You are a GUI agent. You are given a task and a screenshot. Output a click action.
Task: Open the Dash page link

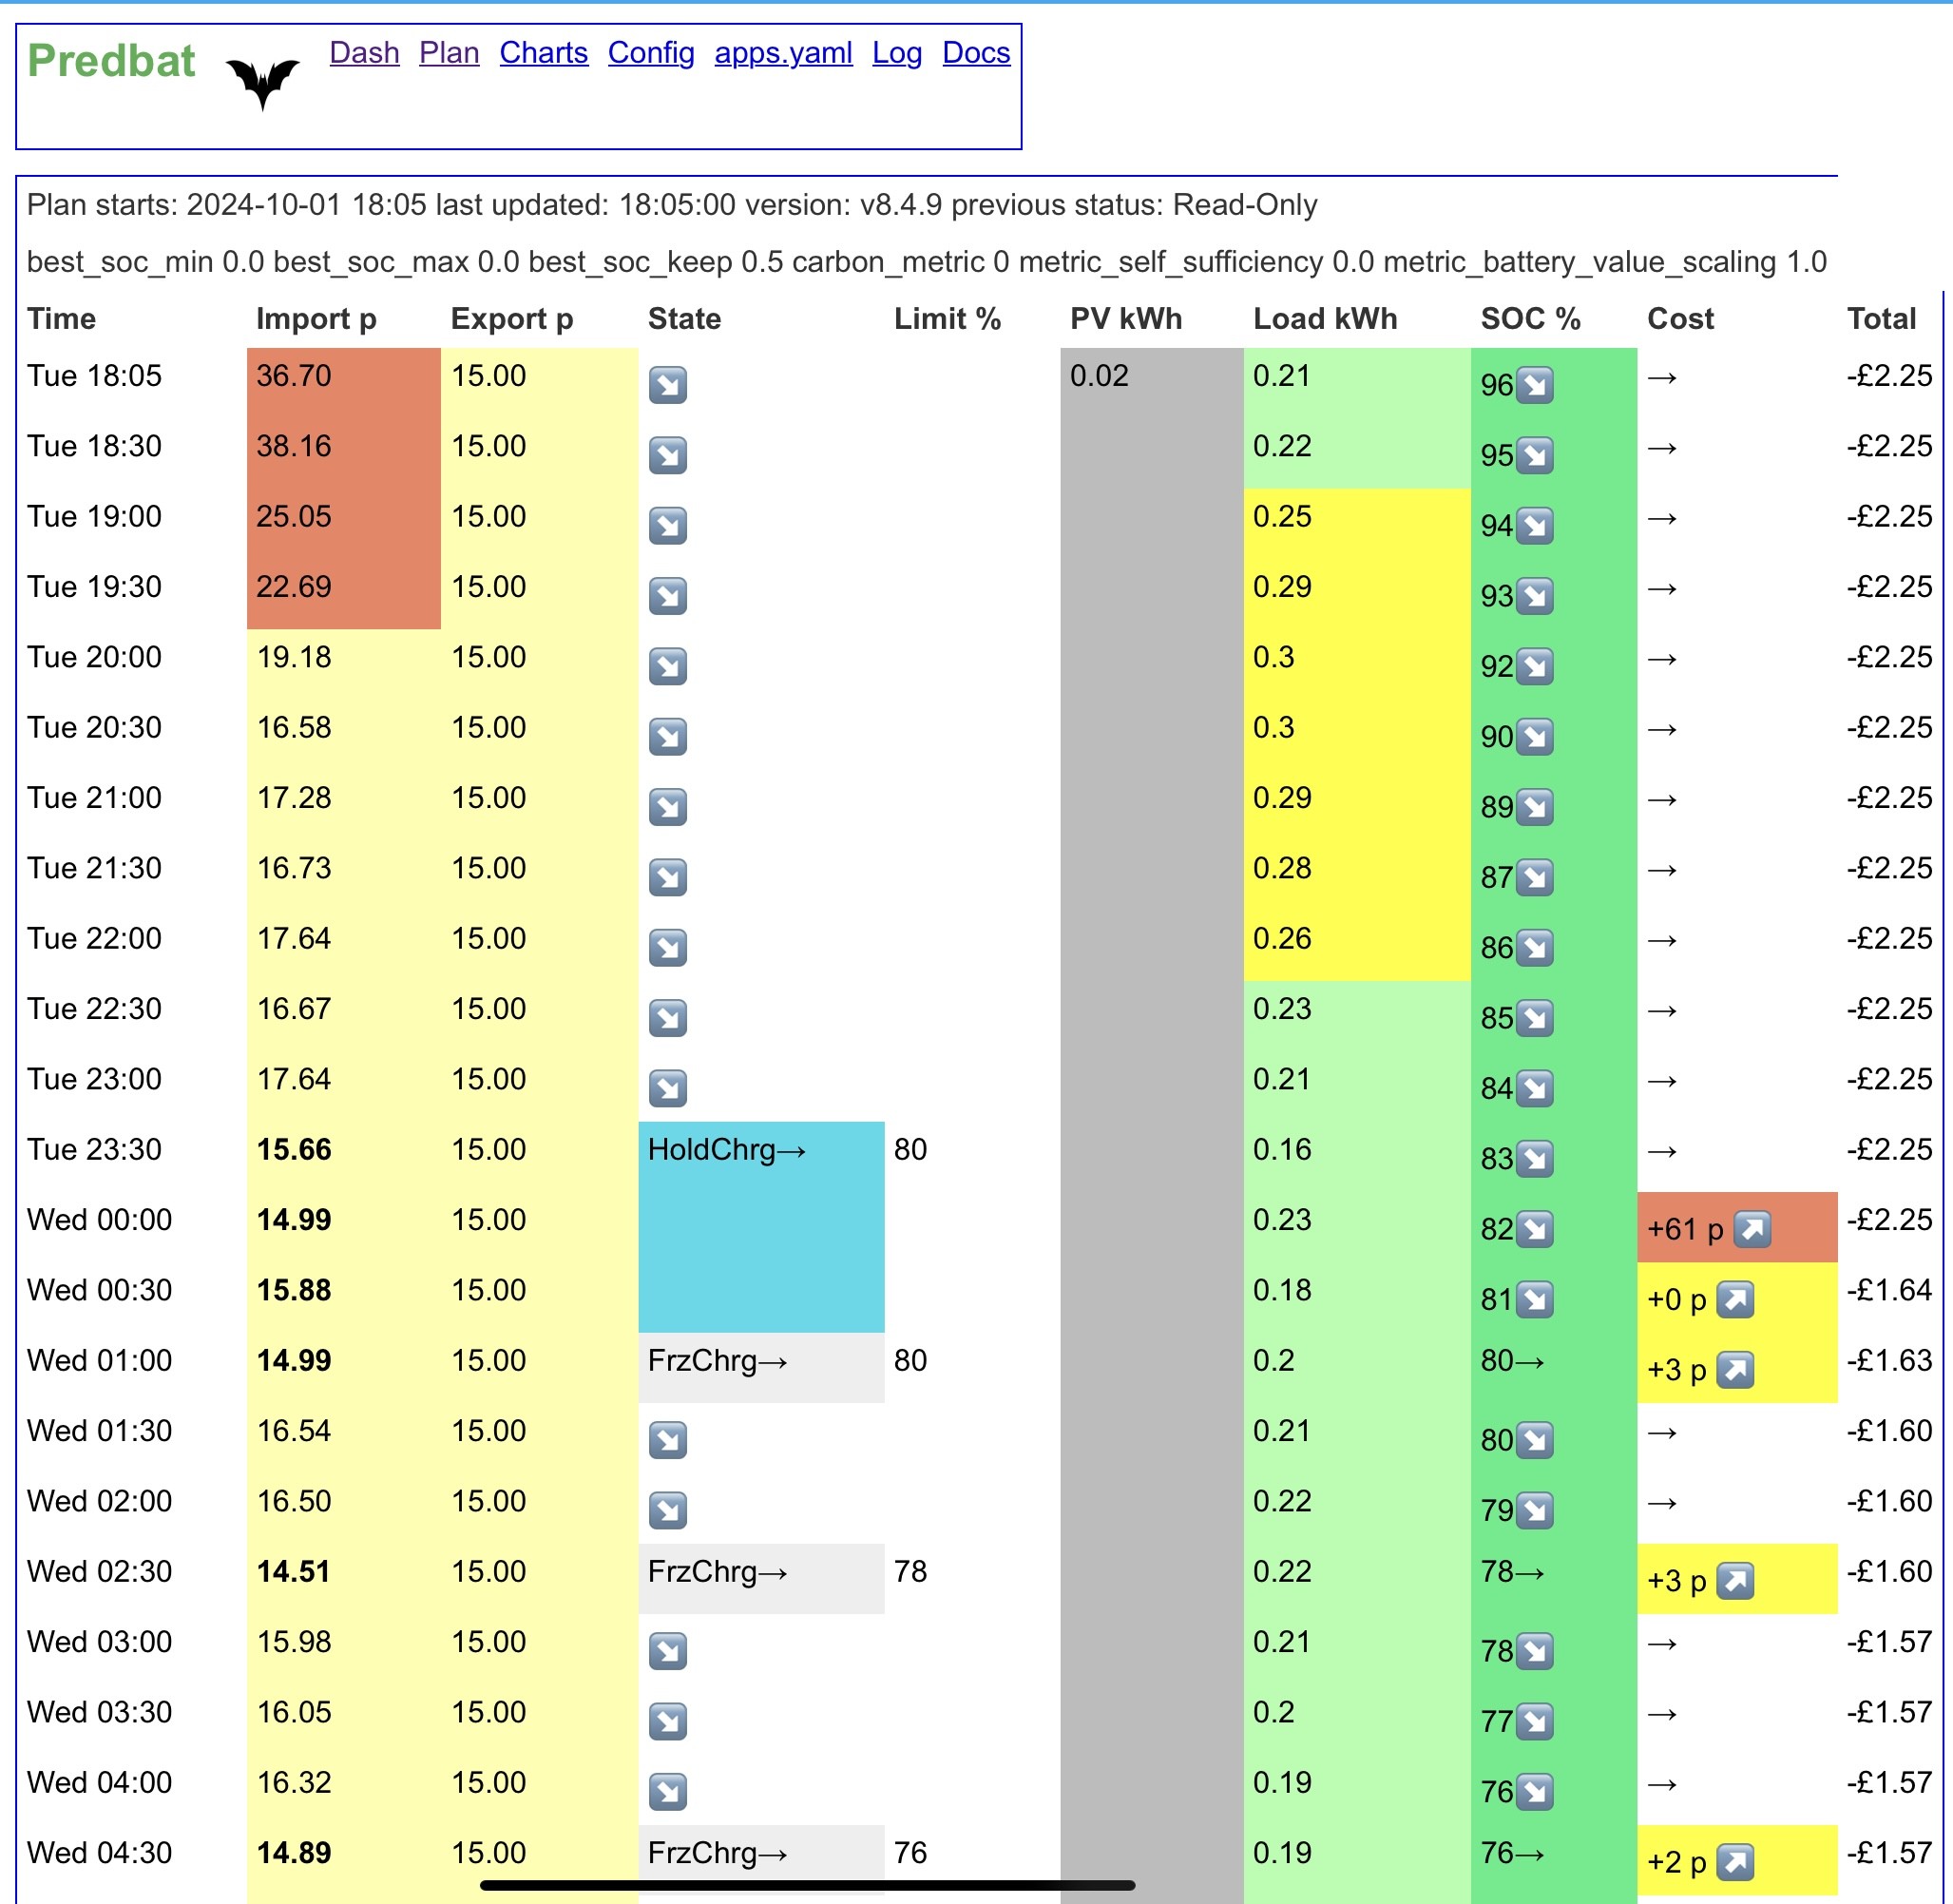tap(364, 52)
